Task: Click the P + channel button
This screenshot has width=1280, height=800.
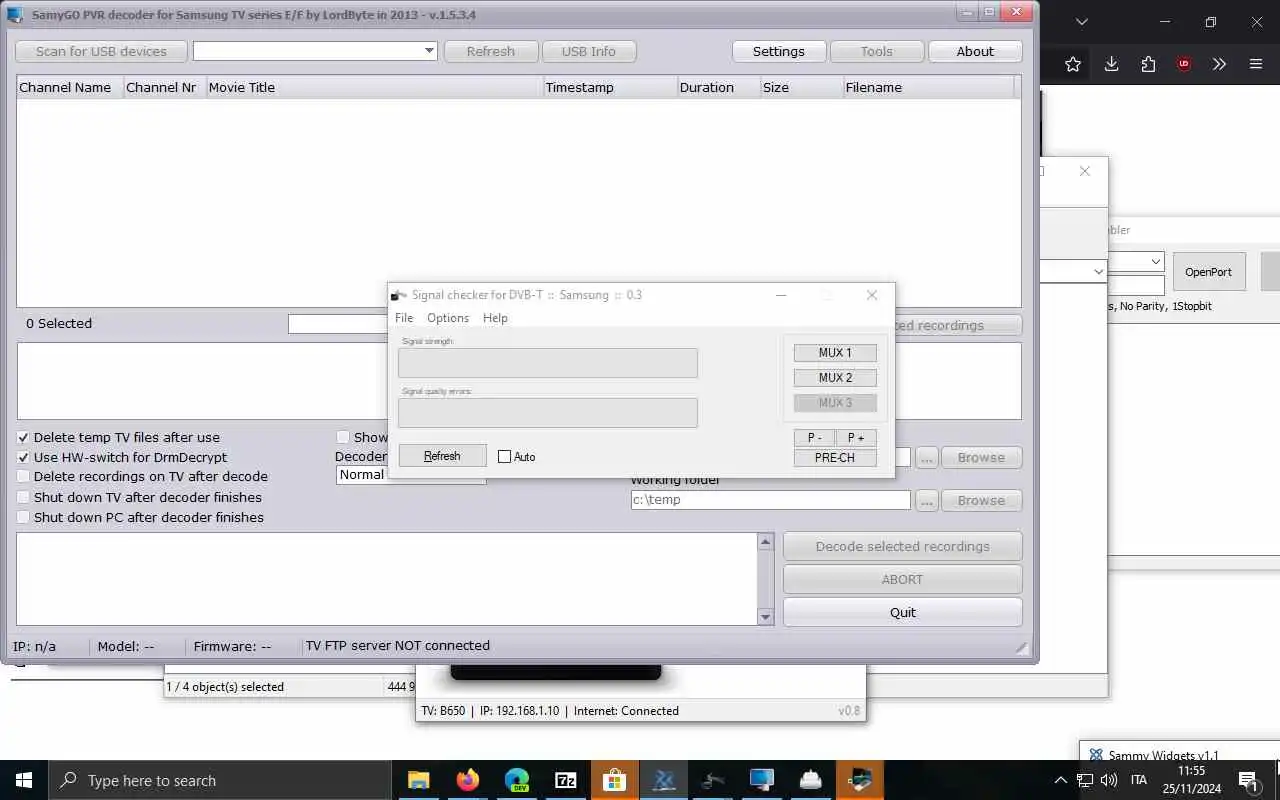Action: [856, 438]
